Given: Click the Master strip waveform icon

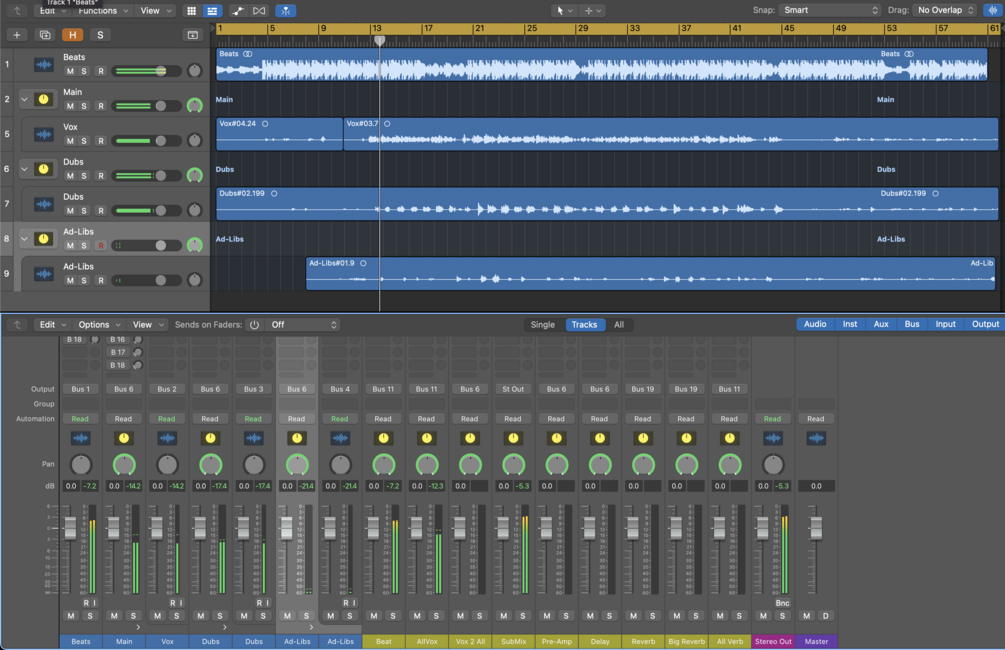Looking at the screenshot, I should click(x=816, y=438).
